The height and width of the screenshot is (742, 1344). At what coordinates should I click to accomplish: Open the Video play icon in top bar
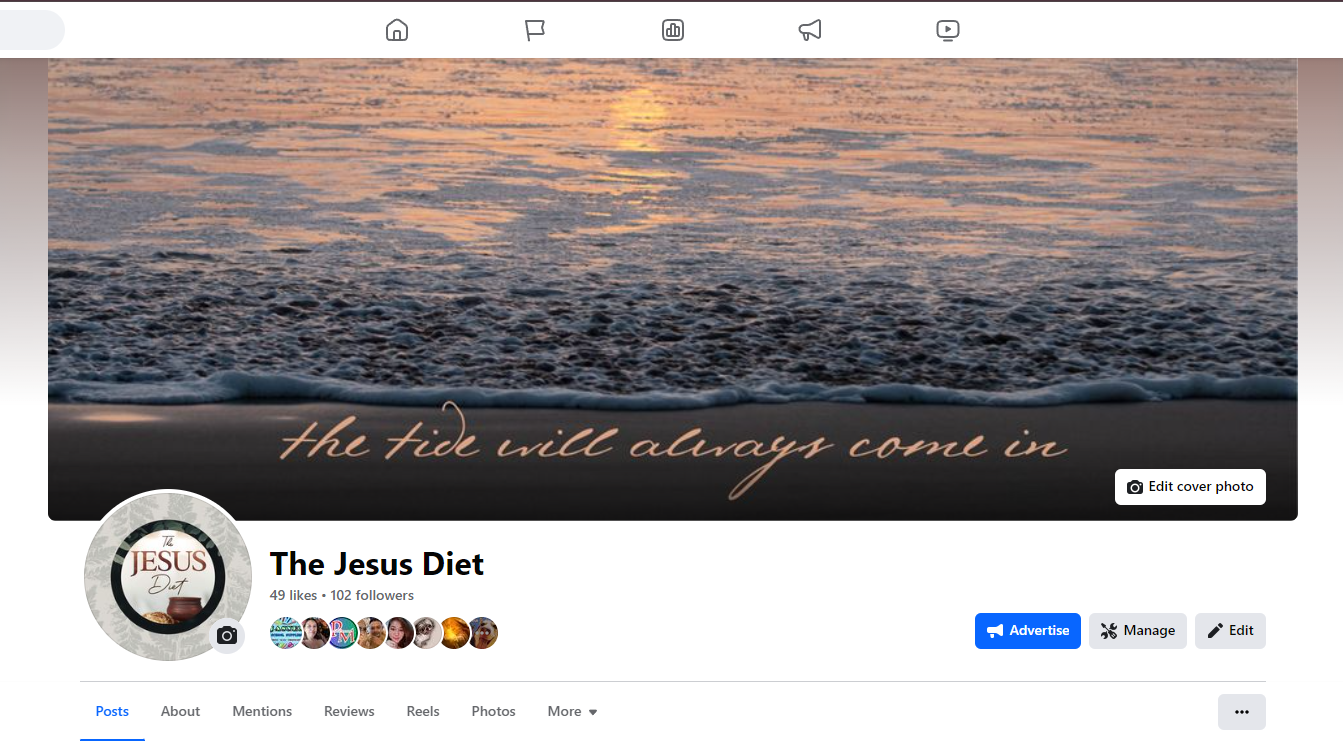coord(948,30)
